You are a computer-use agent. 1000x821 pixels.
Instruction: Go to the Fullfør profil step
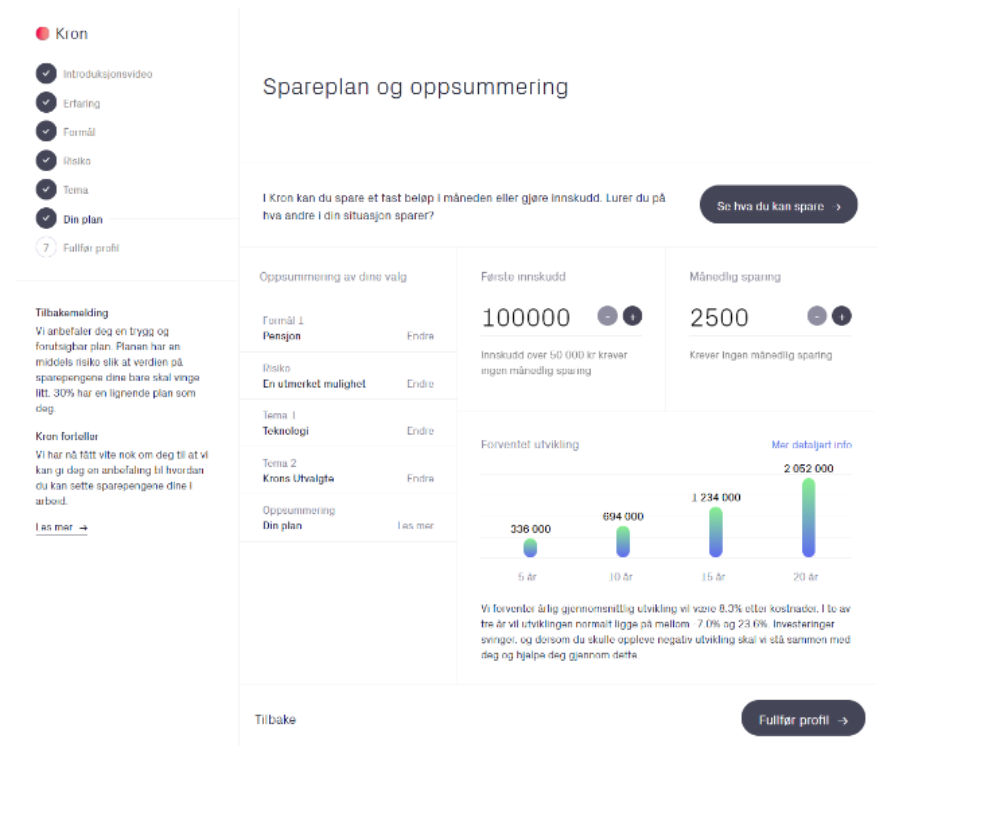[91, 248]
